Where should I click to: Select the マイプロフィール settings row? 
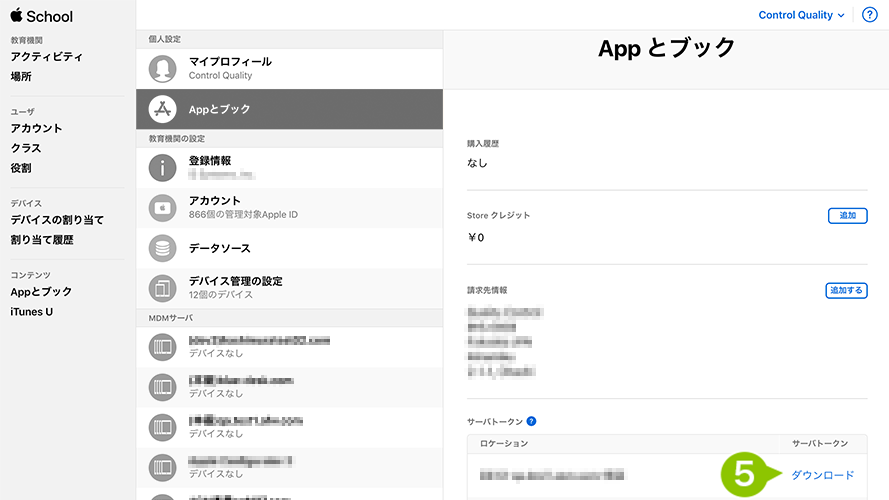(289, 69)
